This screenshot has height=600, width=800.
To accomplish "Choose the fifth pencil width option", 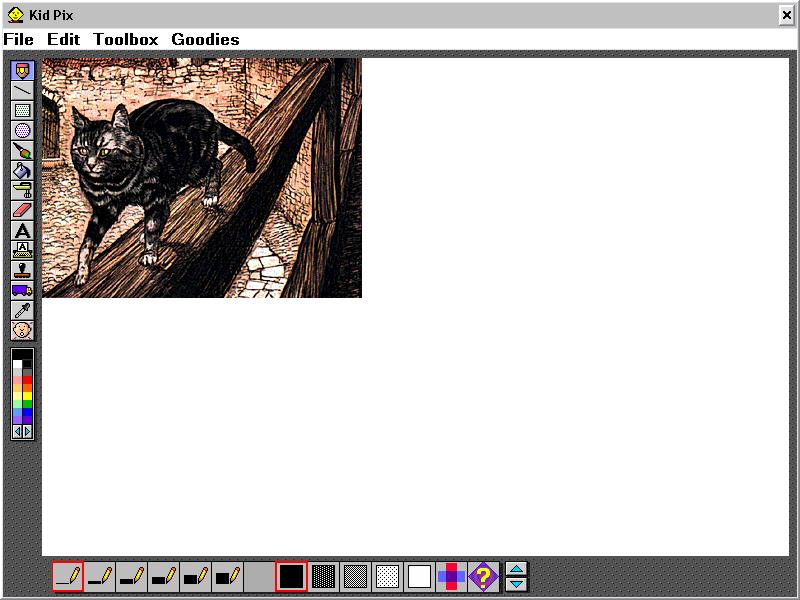I will click(195, 577).
